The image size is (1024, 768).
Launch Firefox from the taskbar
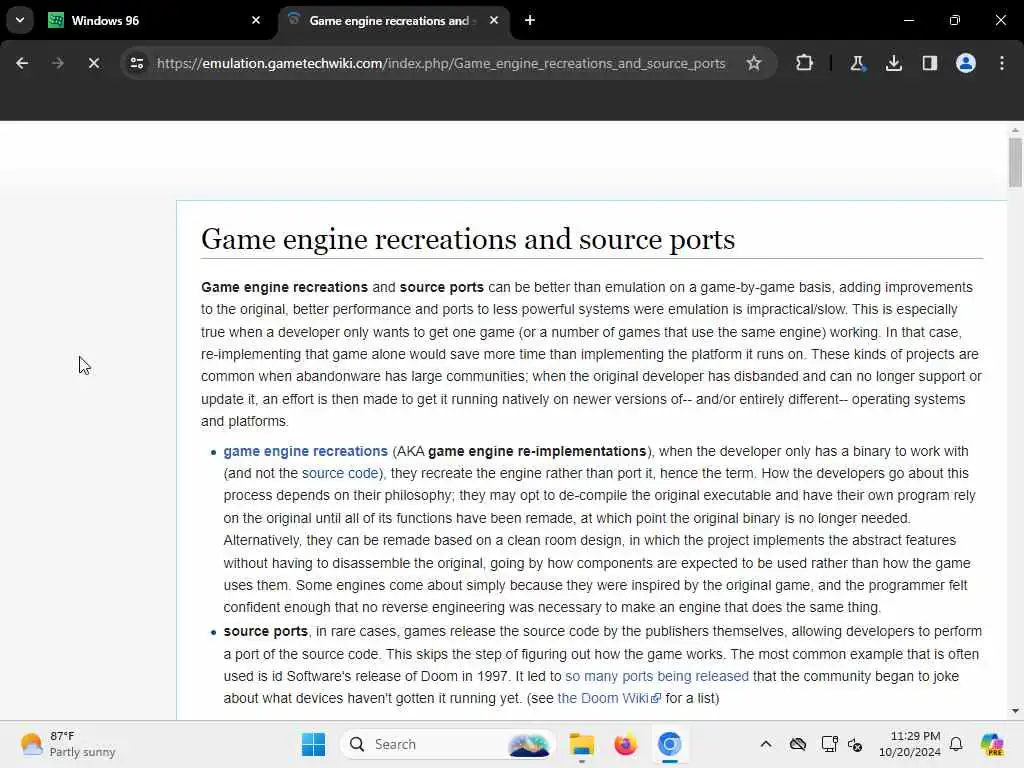(626, 744)
